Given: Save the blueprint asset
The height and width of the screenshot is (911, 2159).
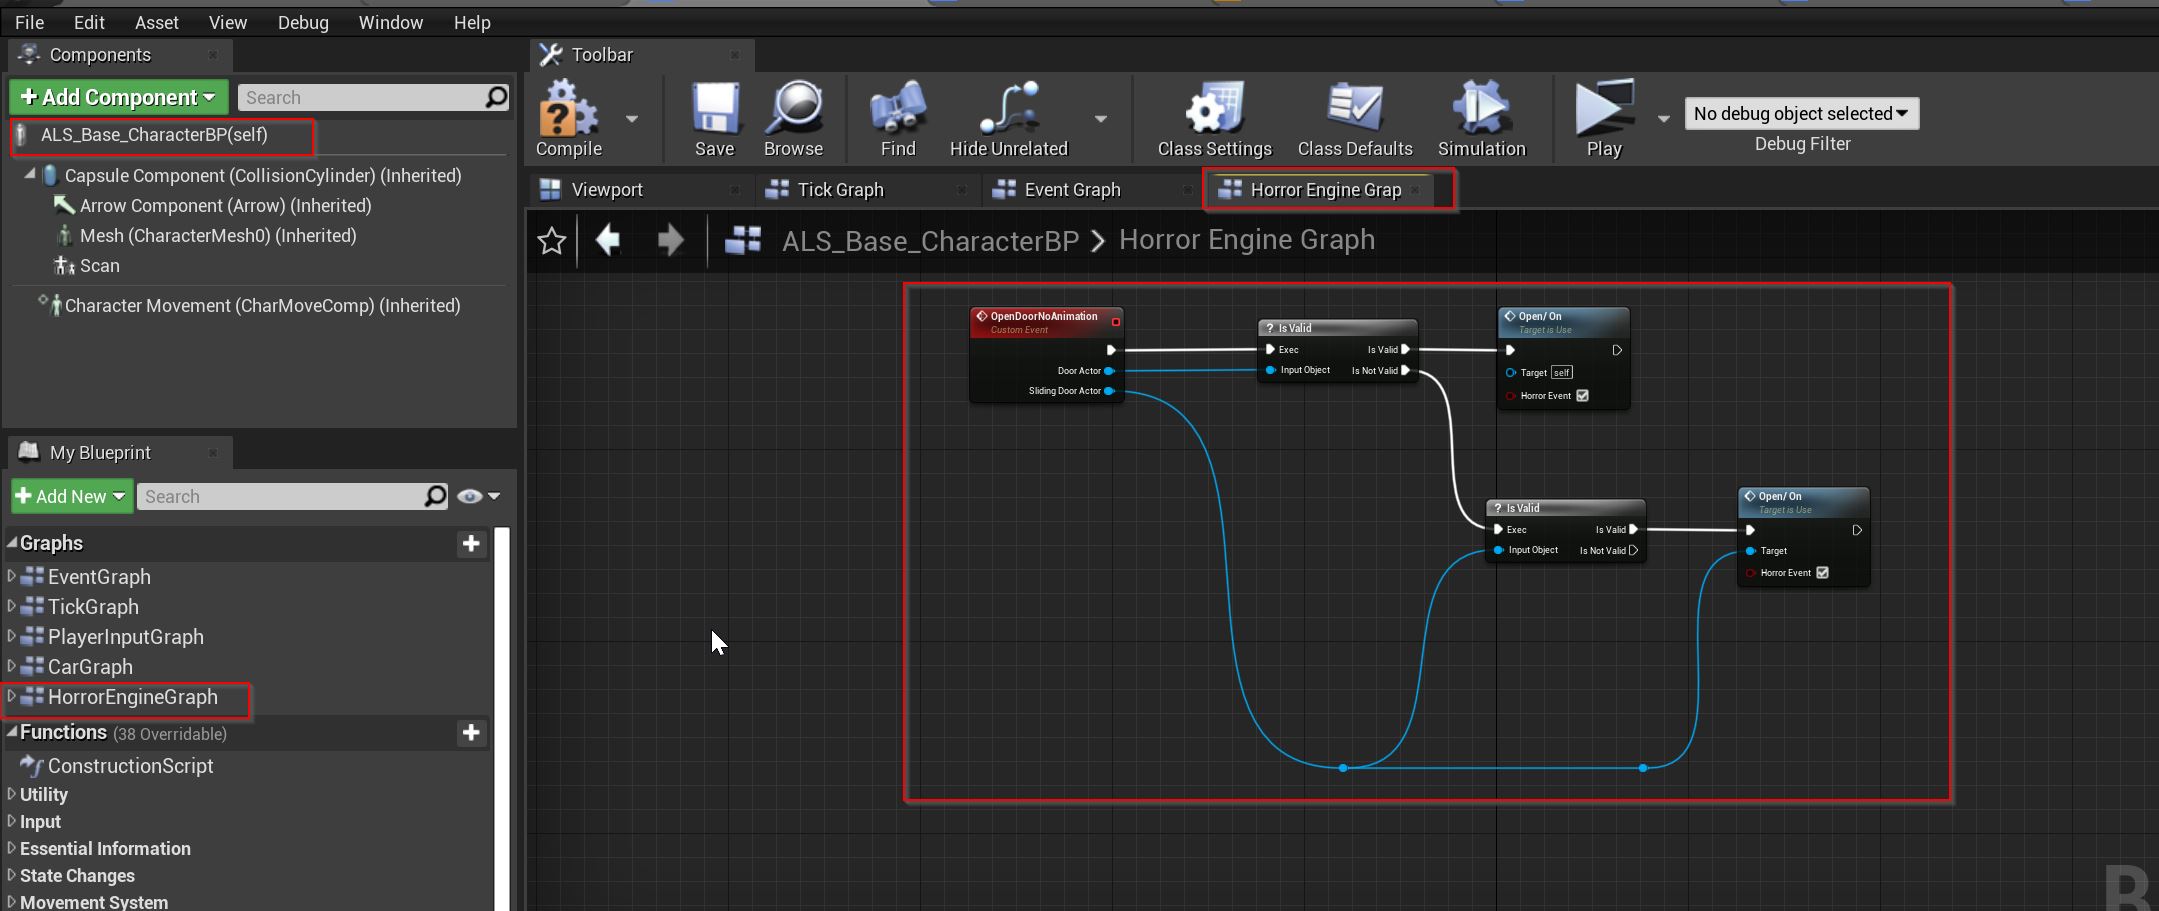Looking at the screenshot, I should pos(714,119).
